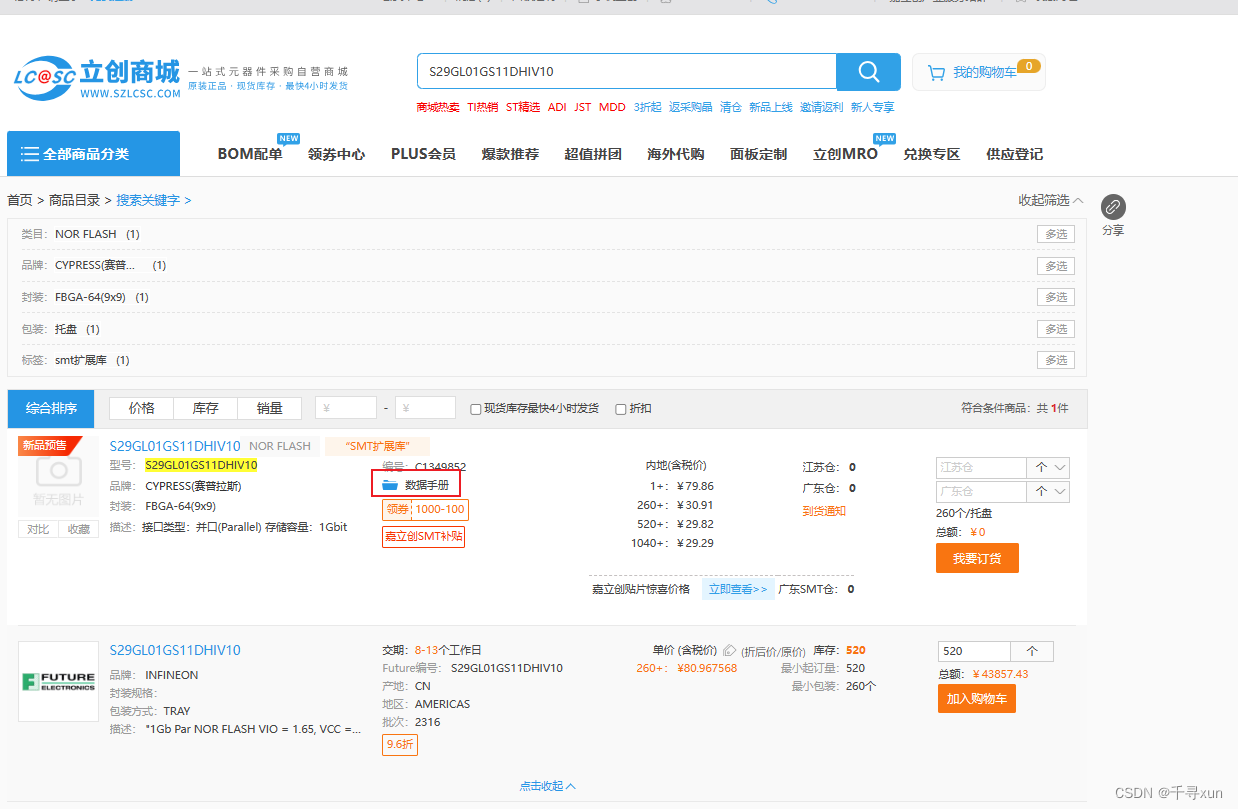Click the 广东仓 quantity input

(x=981, y=491)
